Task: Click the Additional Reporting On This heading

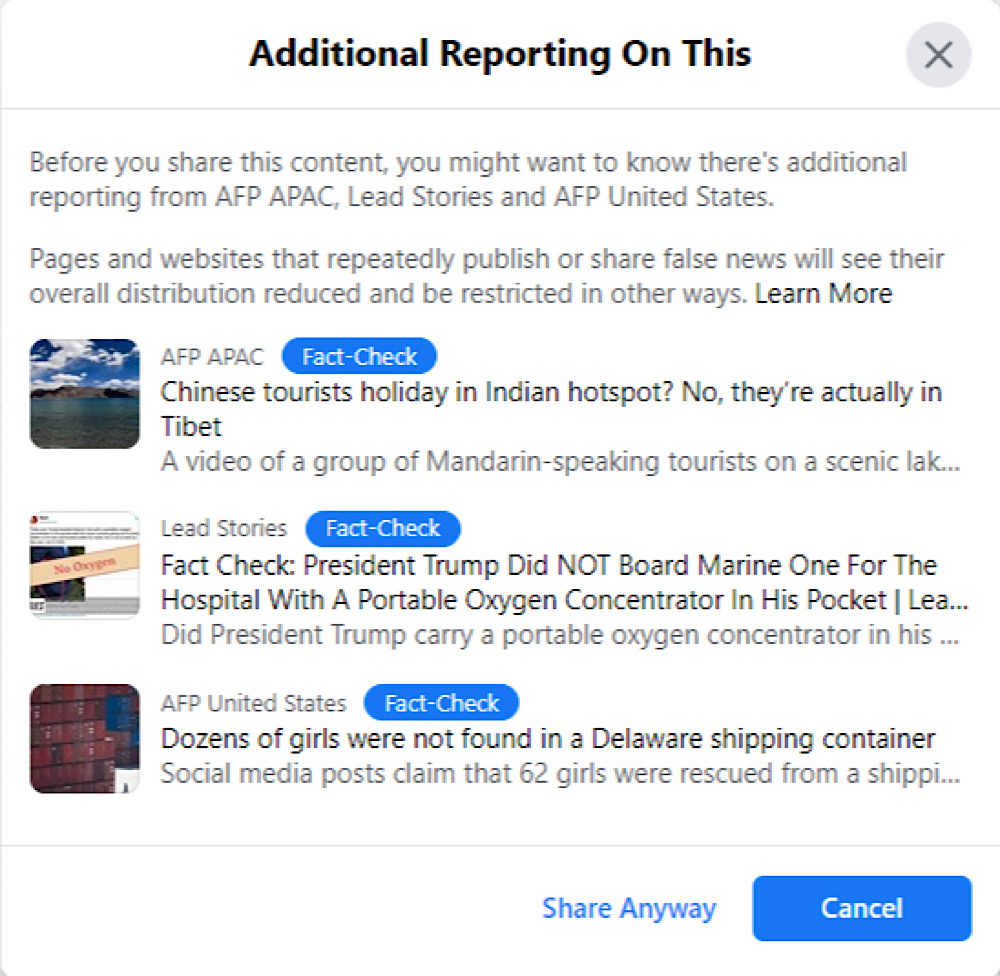Action: click(x=500, y=54)
